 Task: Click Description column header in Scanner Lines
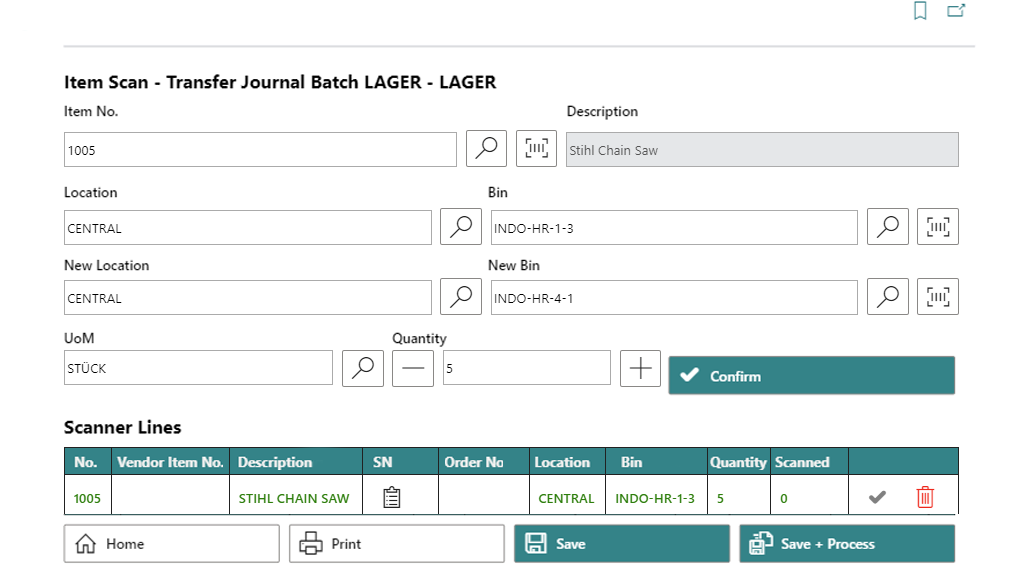[296, 462]
